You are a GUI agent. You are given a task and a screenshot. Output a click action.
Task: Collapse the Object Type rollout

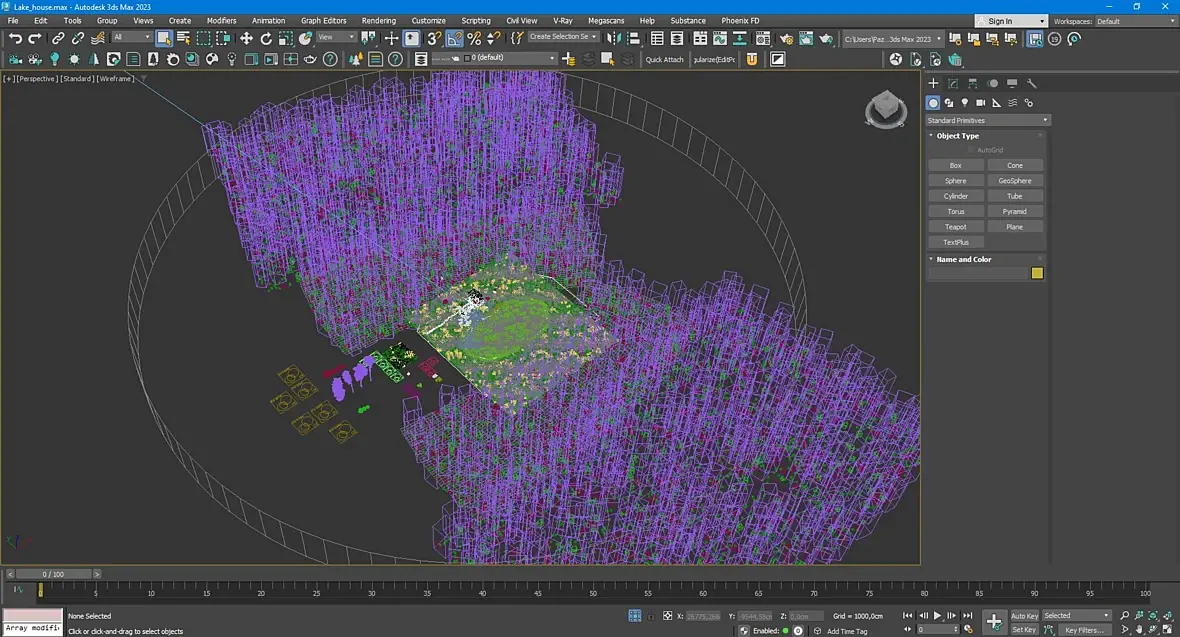tap(958, 136)
